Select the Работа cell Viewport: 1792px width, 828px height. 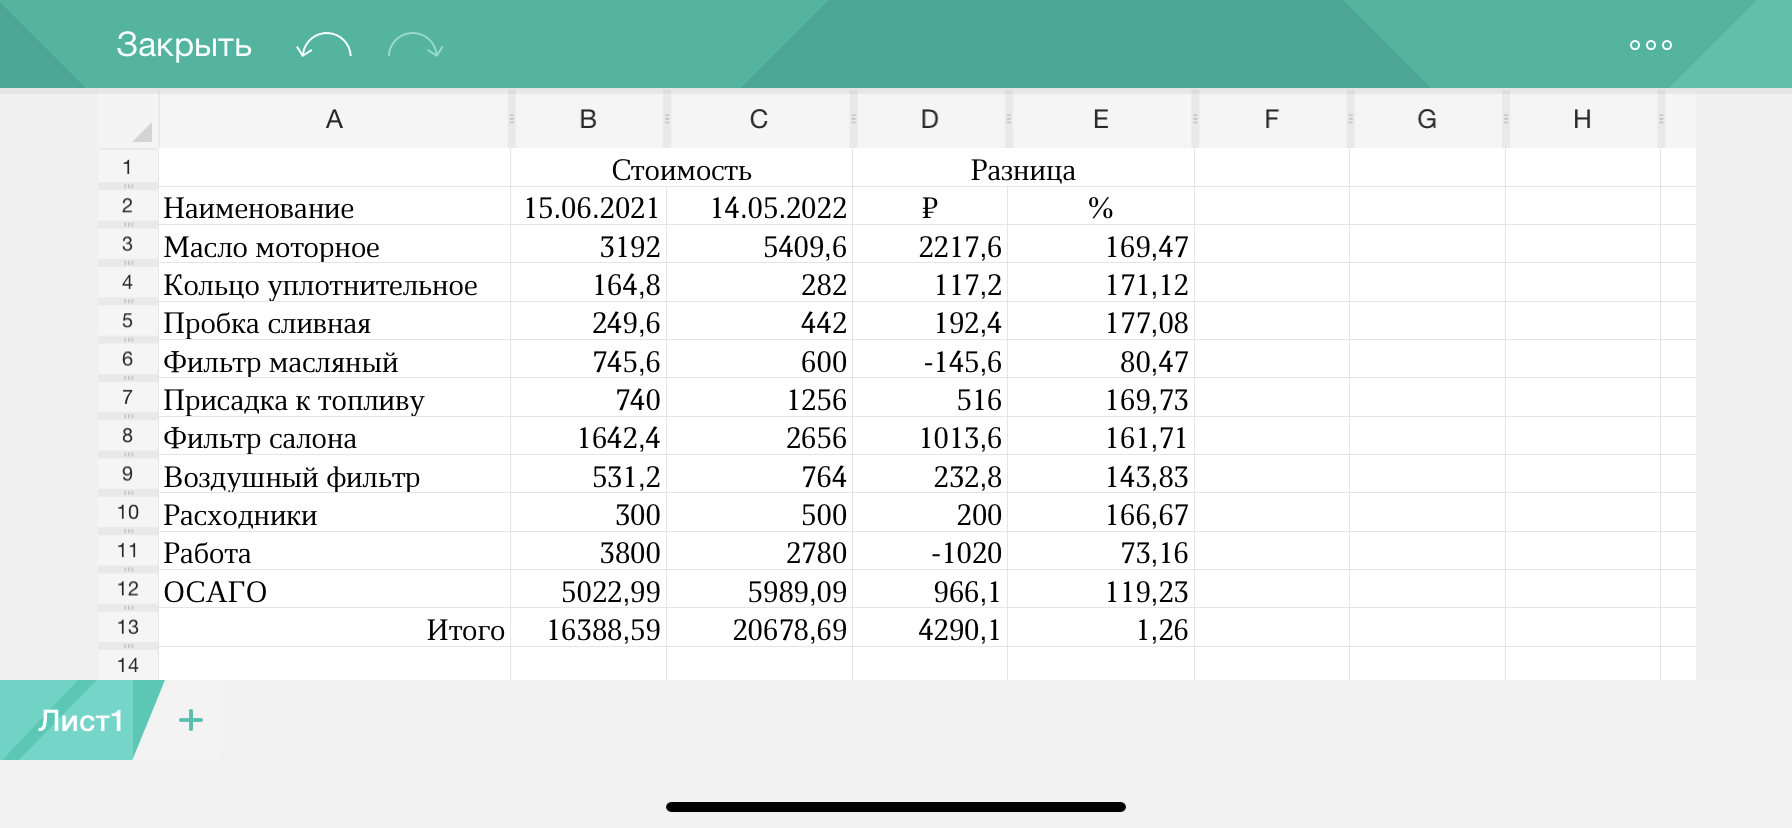[x=334, y=551]
